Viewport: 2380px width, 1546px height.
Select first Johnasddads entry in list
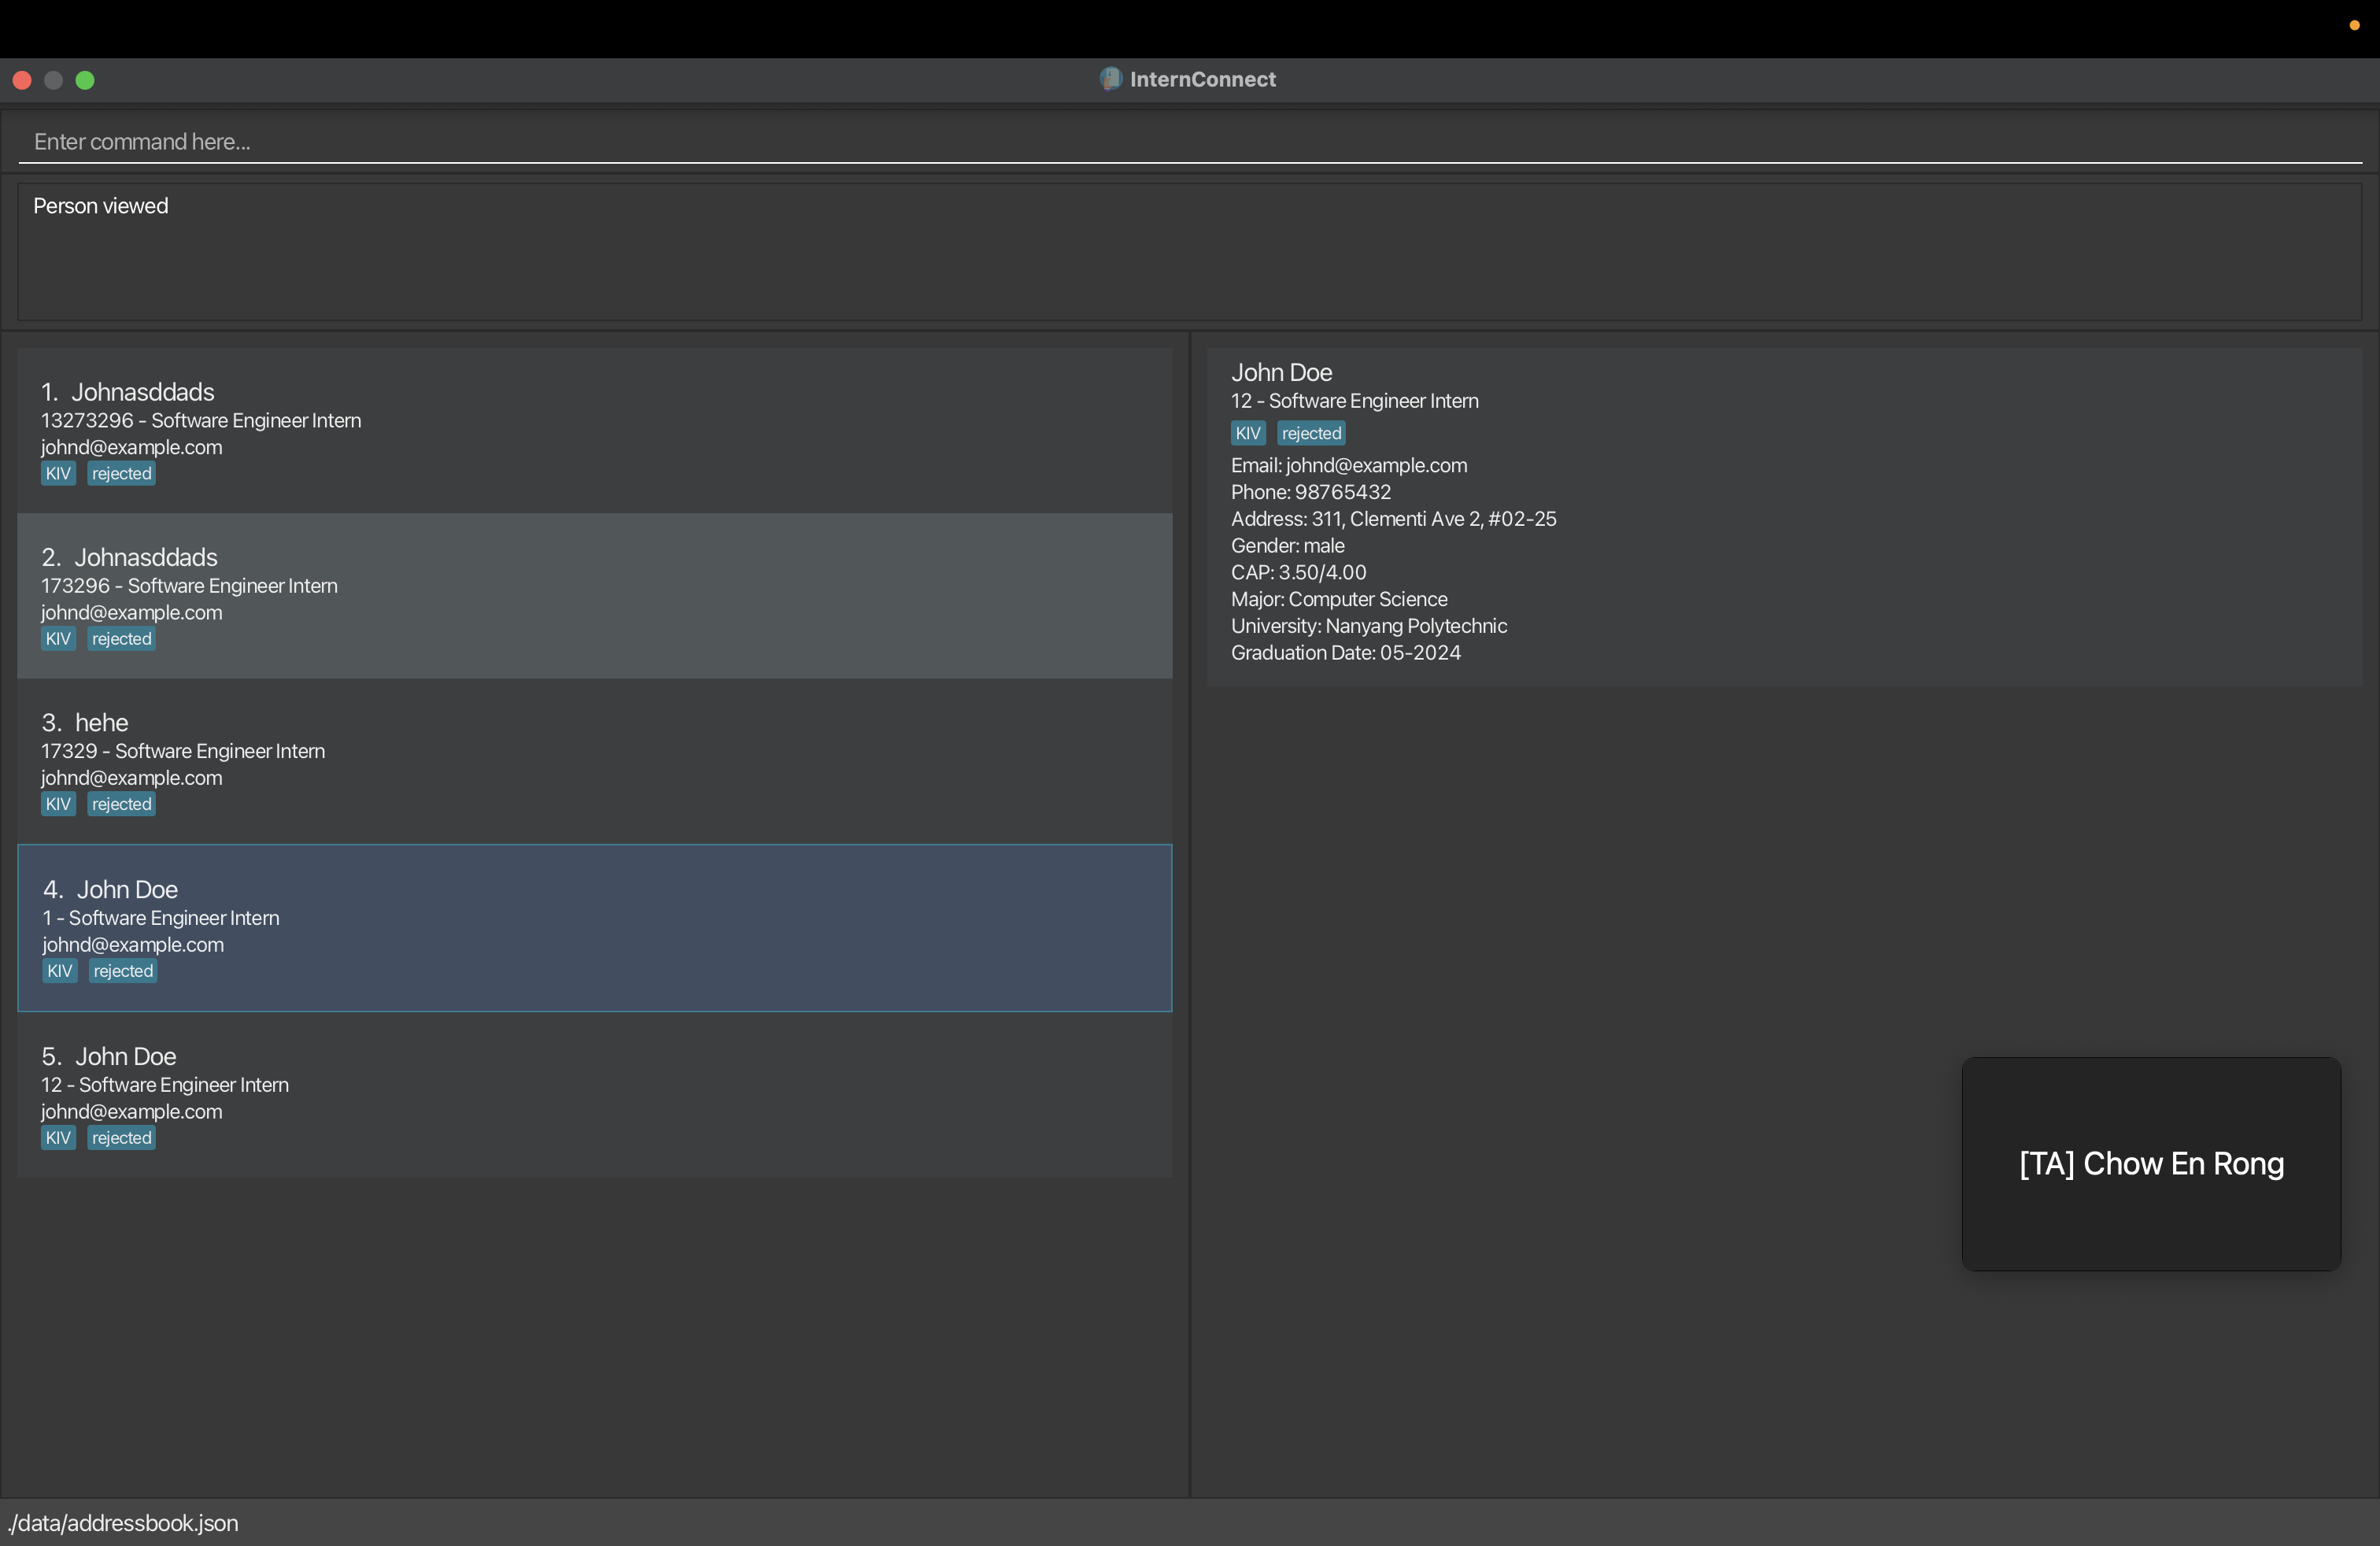pyautogui.click(x=594, y=430)
